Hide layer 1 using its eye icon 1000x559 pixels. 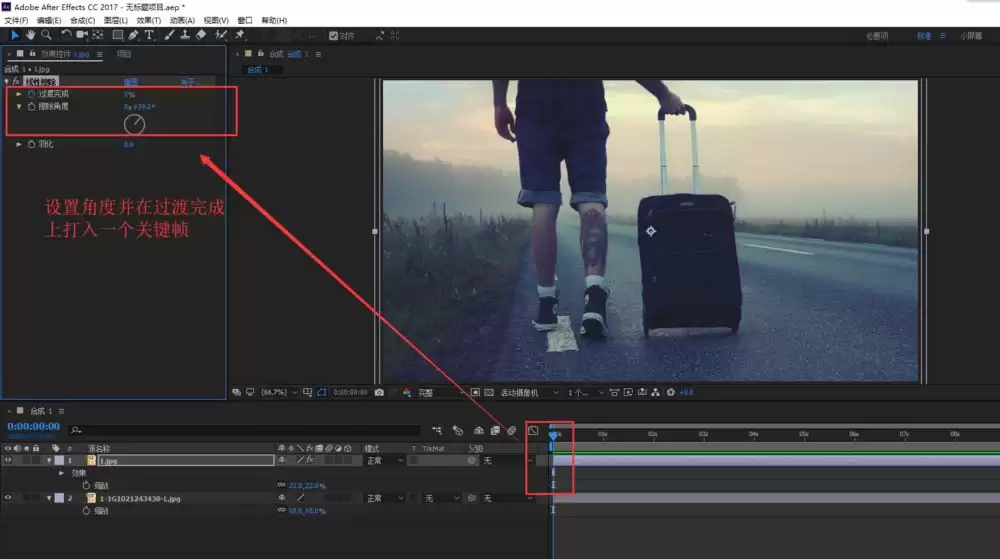click(8, 460)
